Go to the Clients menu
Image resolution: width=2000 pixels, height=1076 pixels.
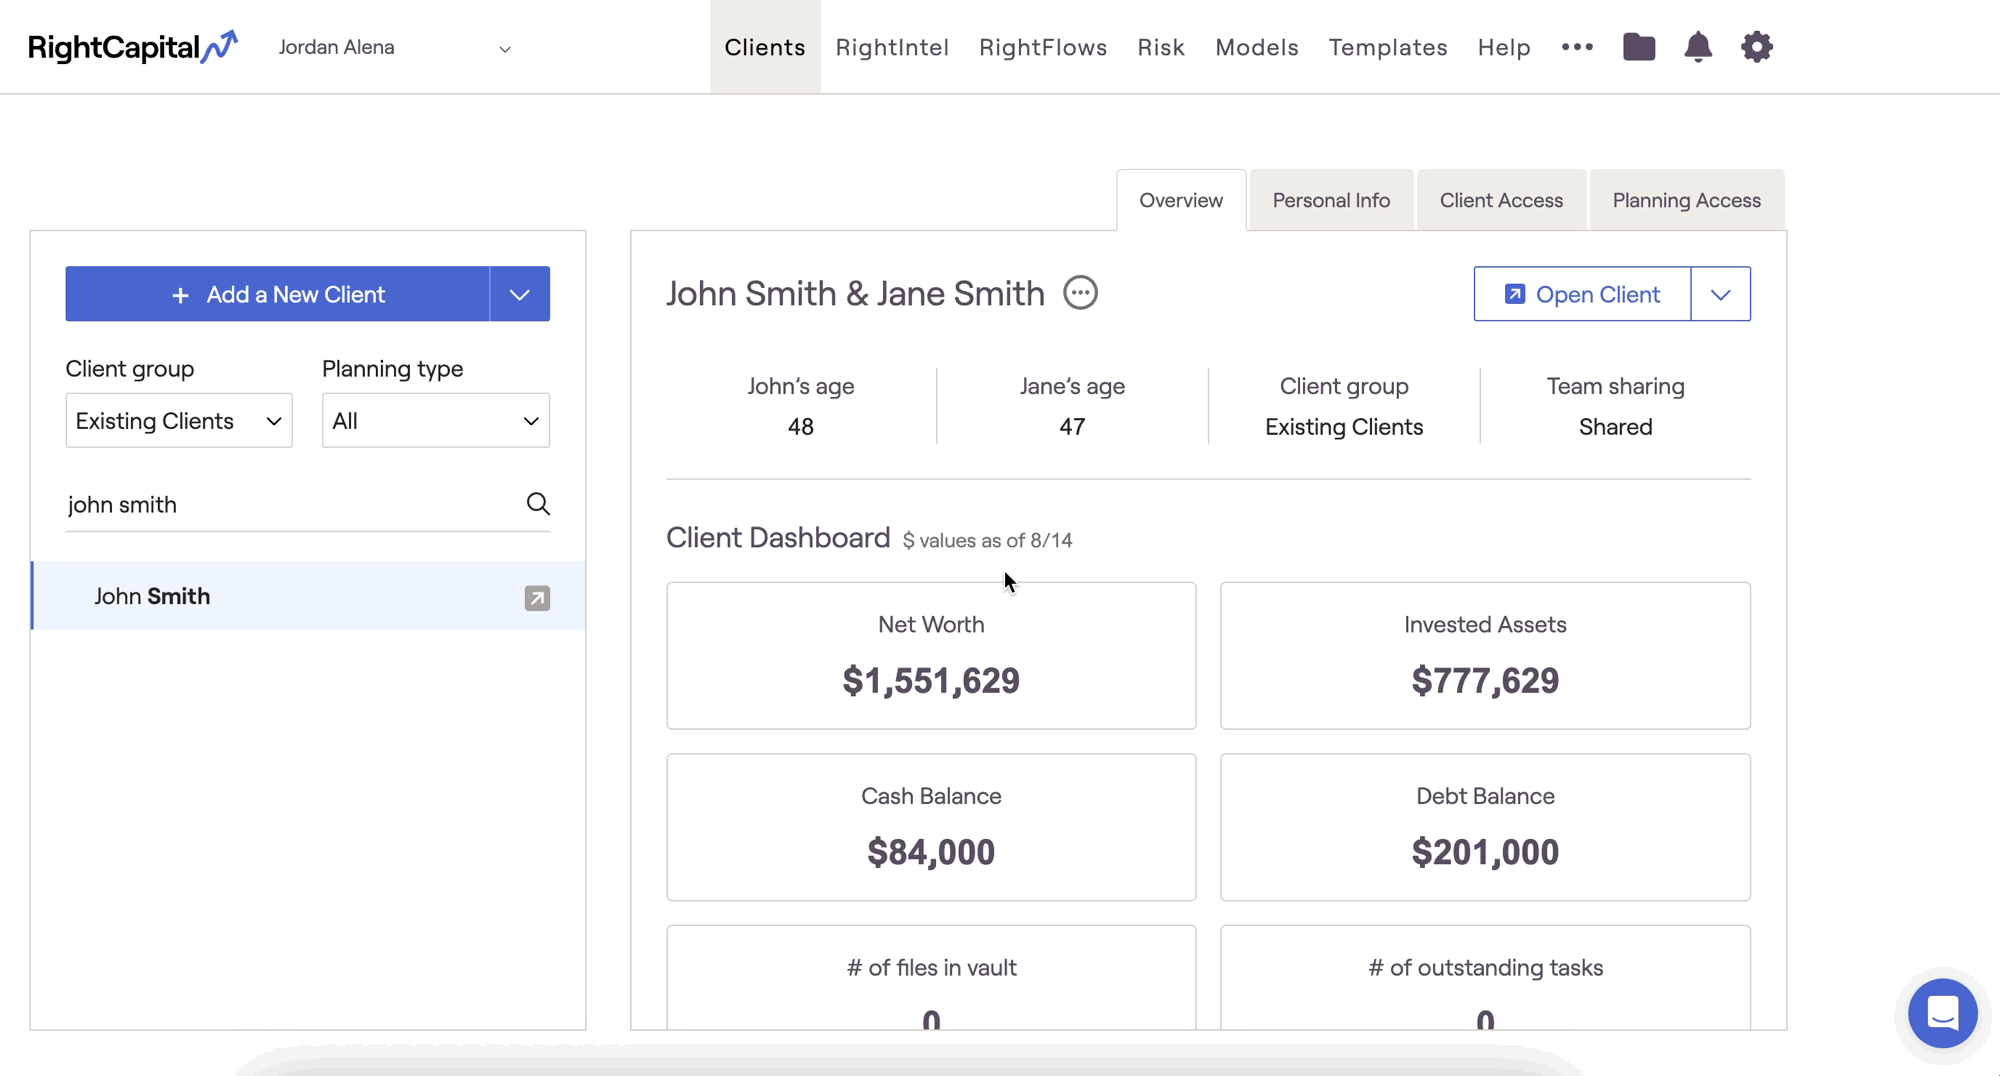click(x=765, y=47)
